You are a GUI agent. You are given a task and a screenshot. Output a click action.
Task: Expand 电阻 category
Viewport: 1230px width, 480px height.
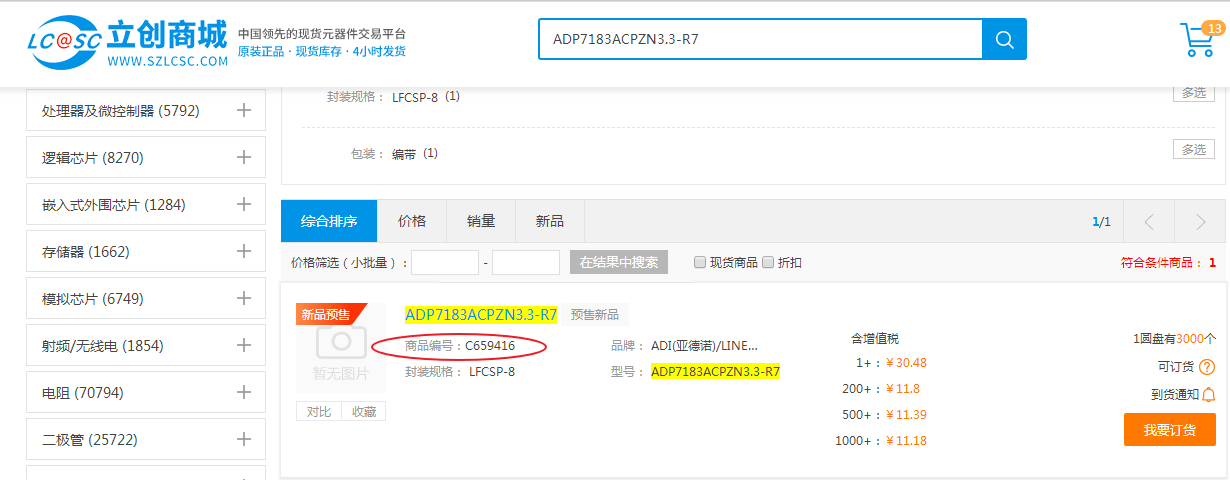coord(243,392)
